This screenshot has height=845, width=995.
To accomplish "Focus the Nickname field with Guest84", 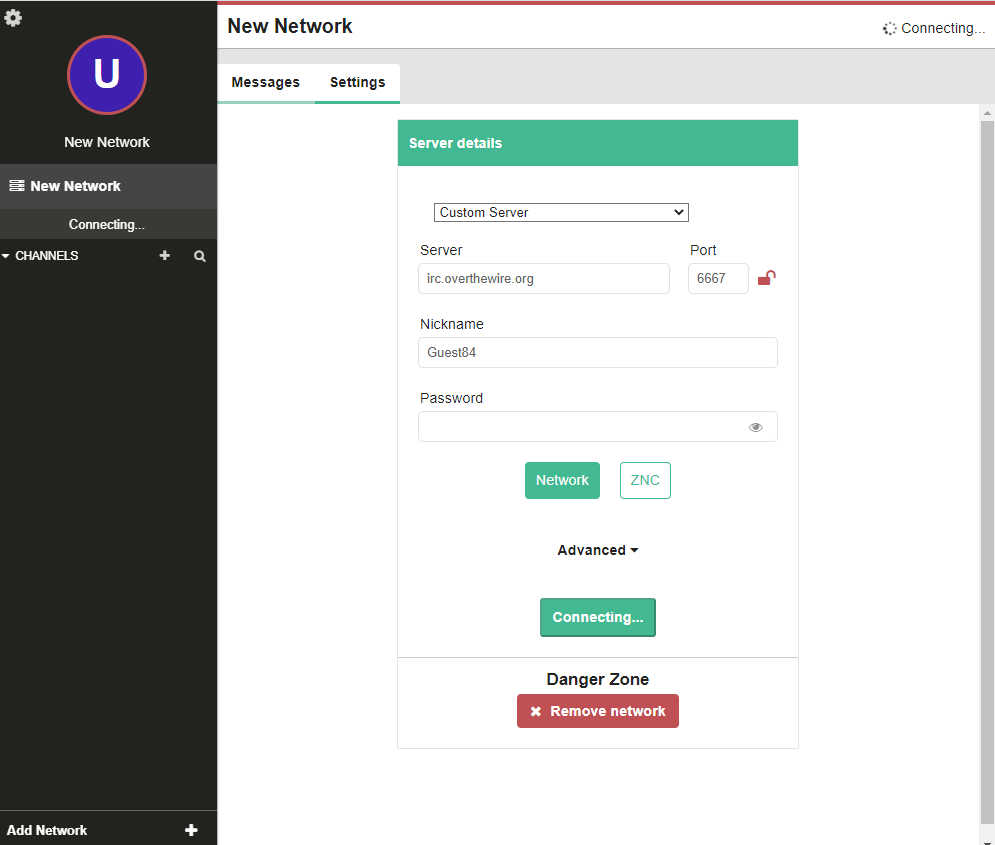I will click(598, 353).
